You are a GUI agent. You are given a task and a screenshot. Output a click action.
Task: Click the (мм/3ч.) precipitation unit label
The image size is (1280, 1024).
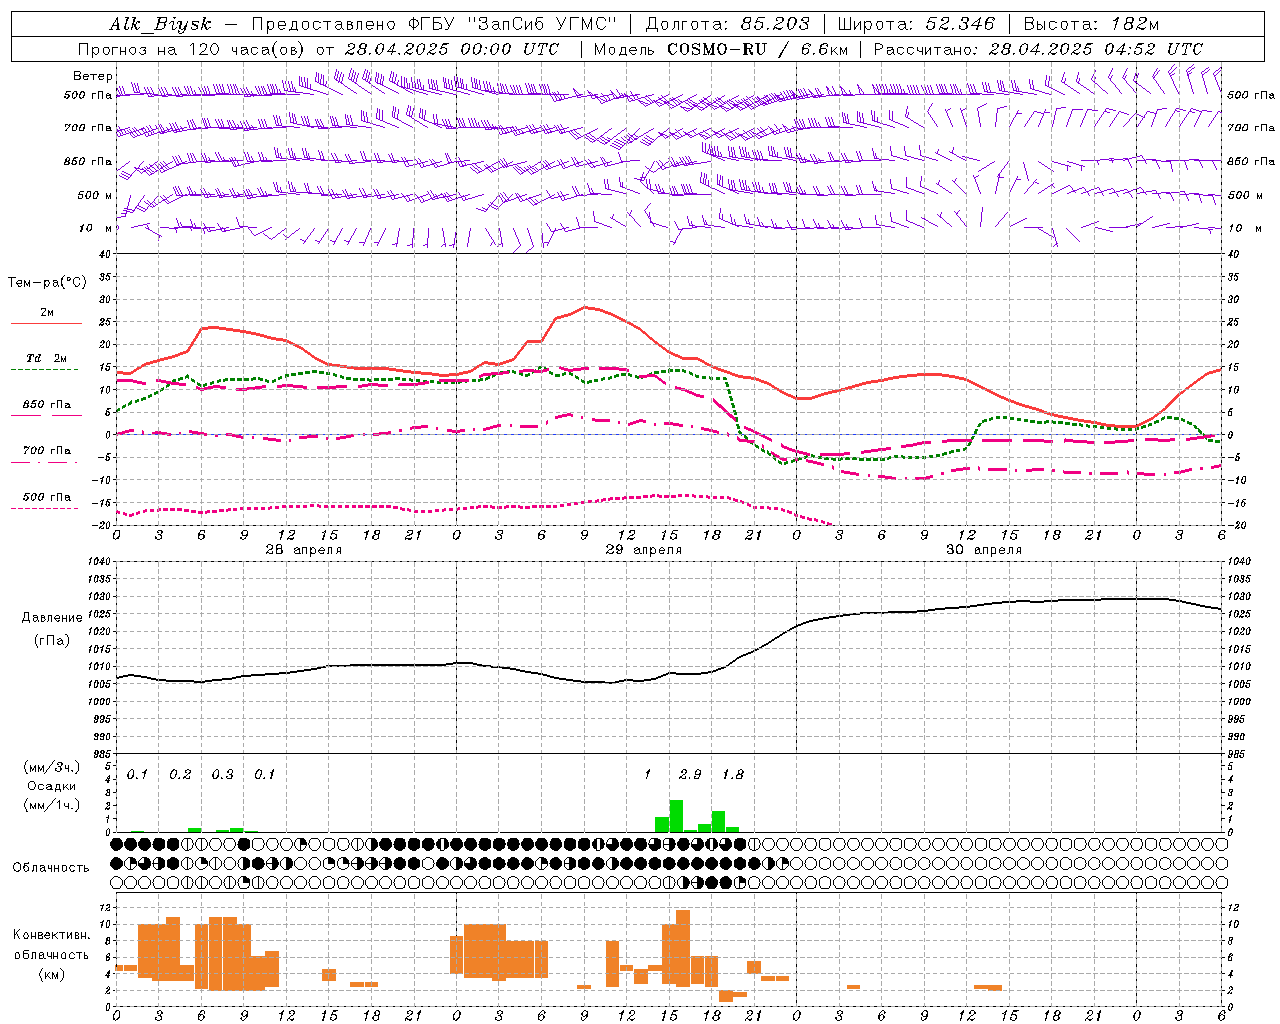click(52, 767)
